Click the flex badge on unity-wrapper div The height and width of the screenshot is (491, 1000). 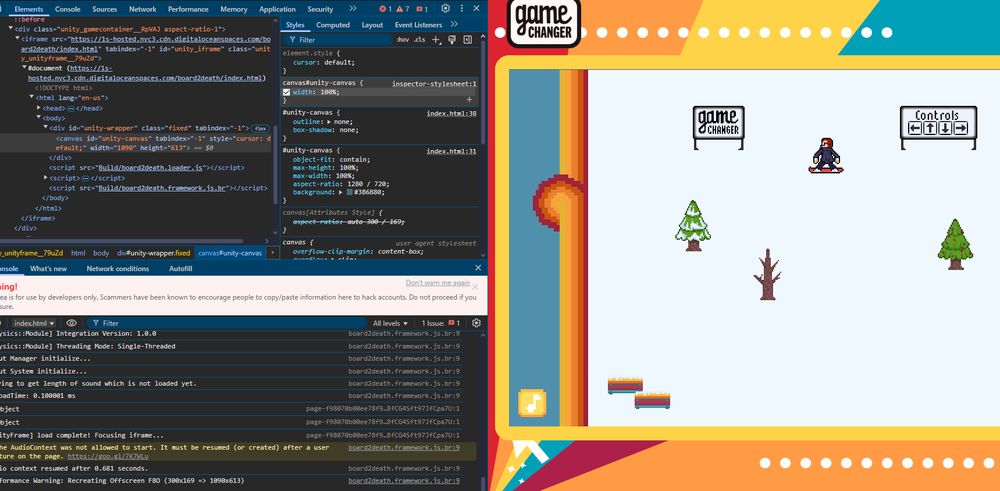pyautogui.click(x=260, y=128)
